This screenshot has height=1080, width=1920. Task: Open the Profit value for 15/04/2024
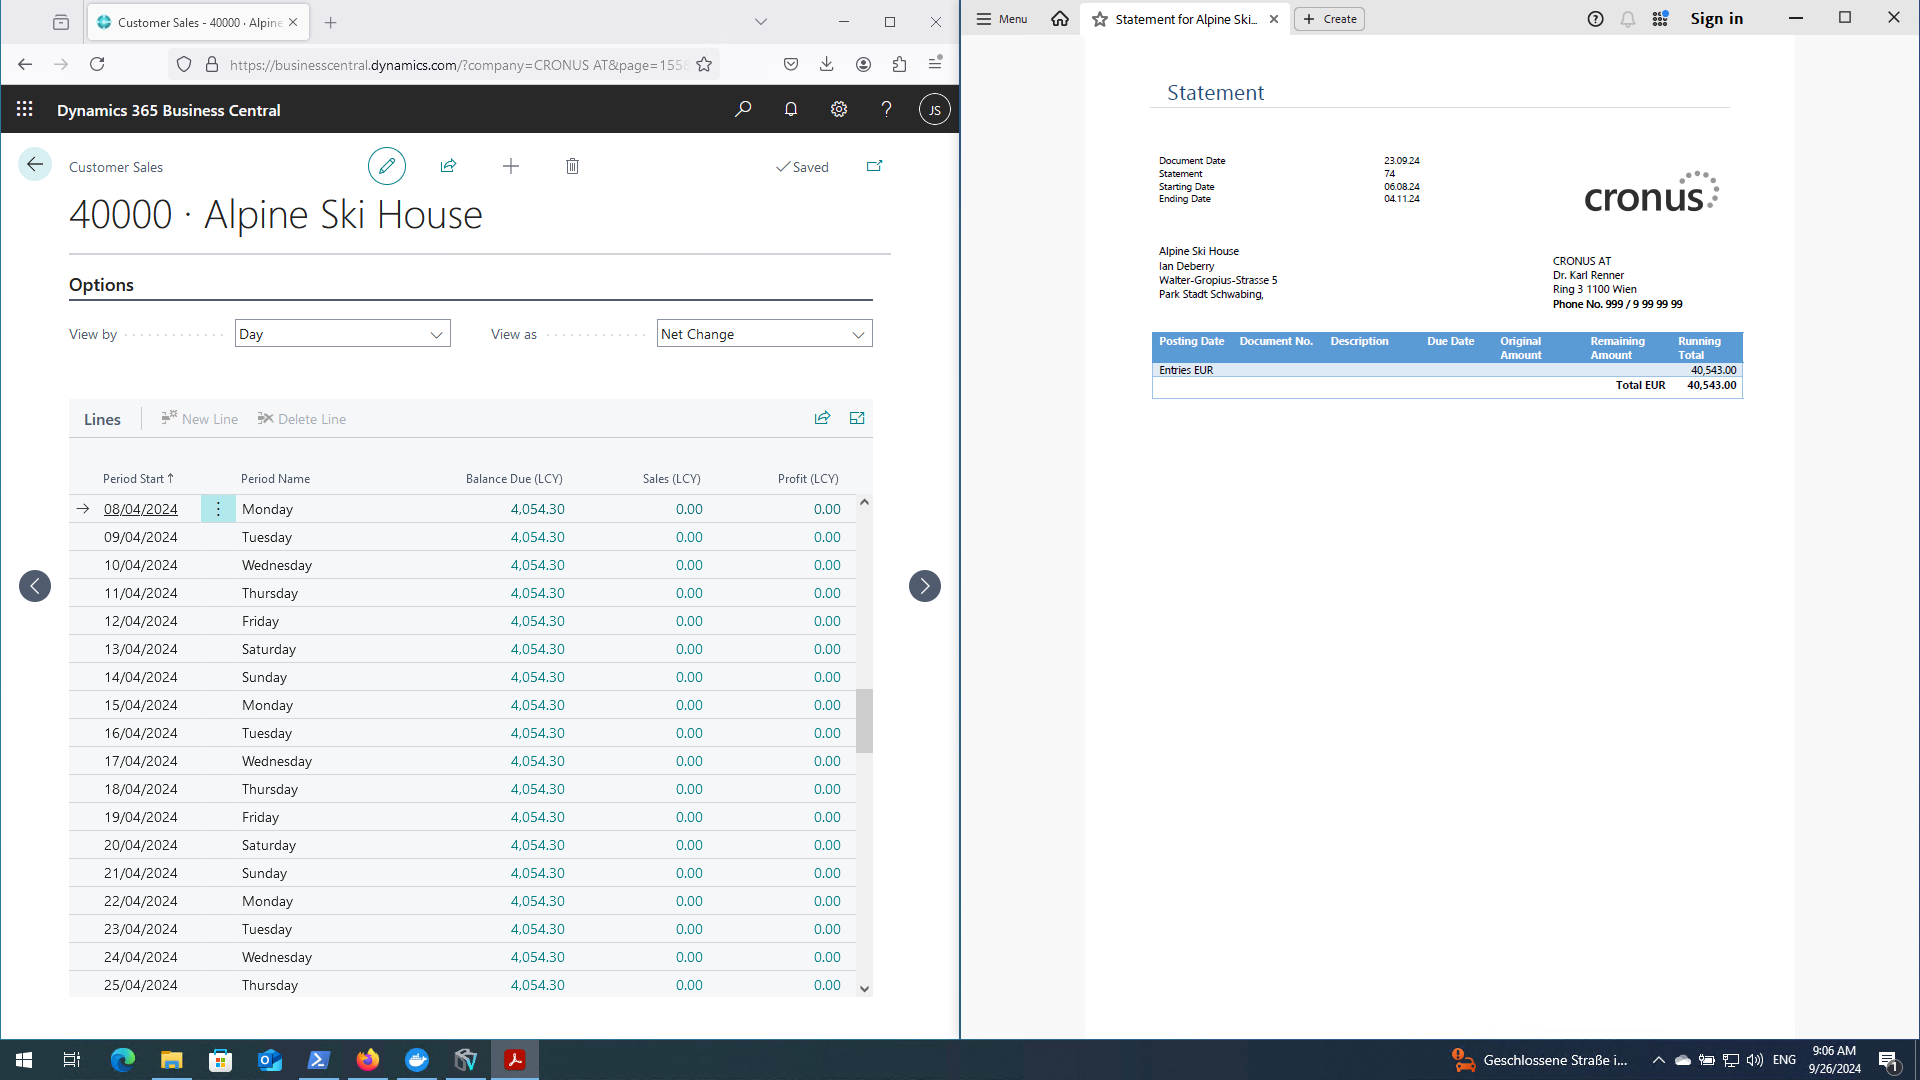[x=827, y=705]
